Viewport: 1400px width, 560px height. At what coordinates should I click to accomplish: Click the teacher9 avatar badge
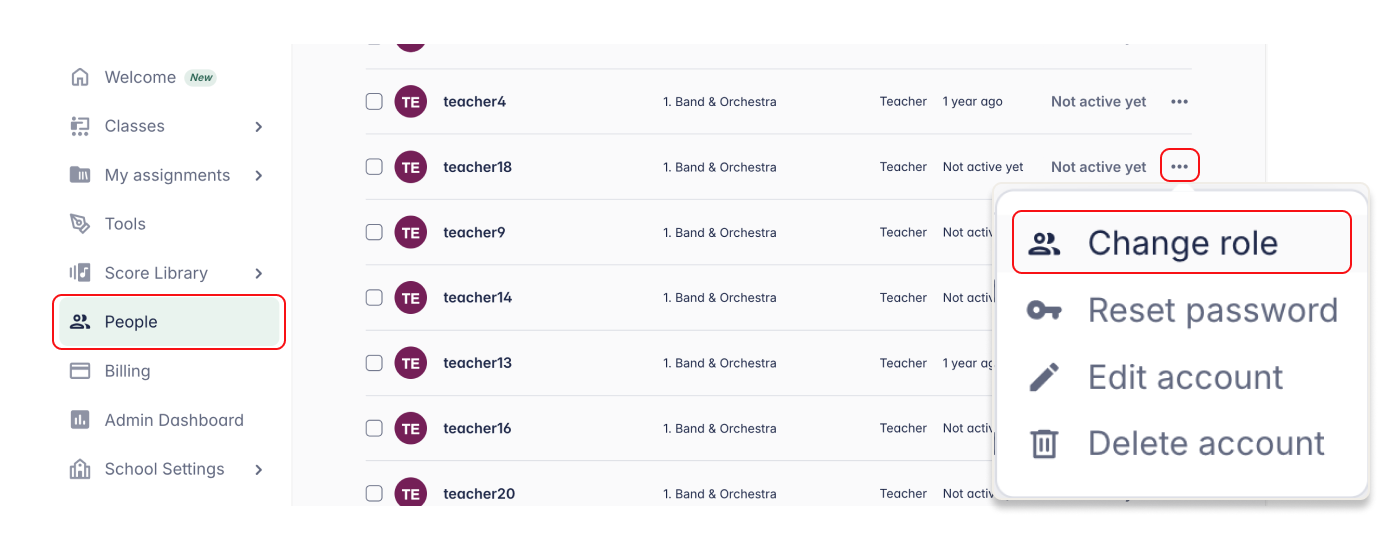pos(410,233)
